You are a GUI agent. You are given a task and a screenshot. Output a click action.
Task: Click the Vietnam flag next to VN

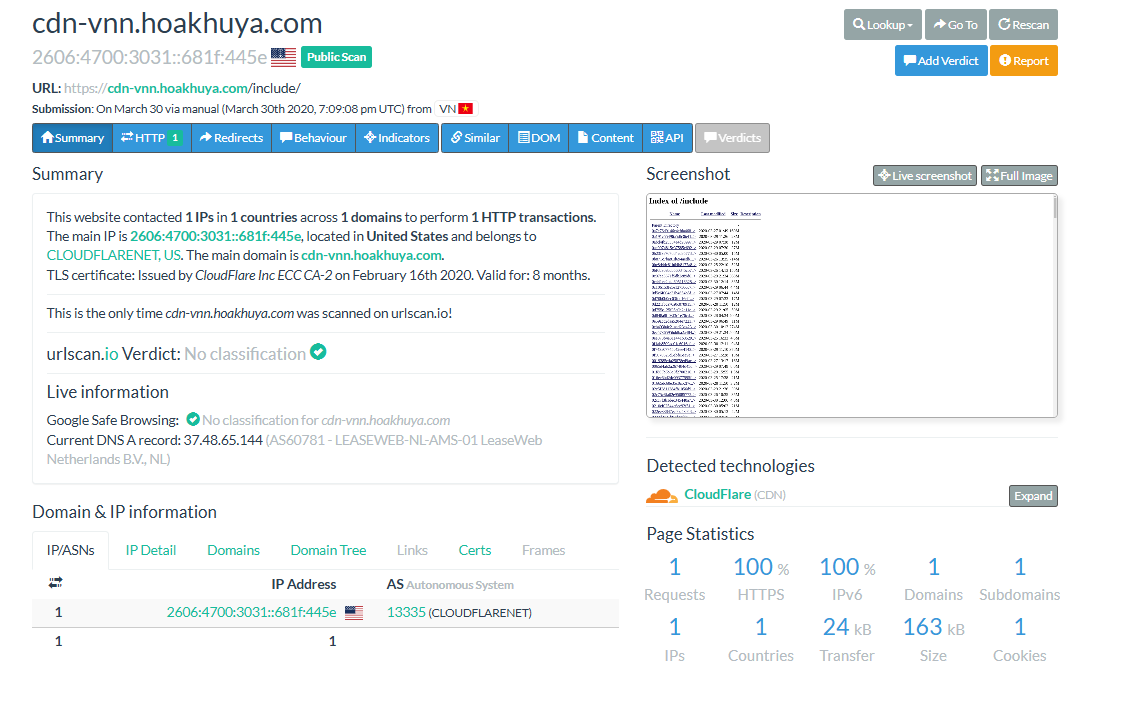[x=465, y=108]
